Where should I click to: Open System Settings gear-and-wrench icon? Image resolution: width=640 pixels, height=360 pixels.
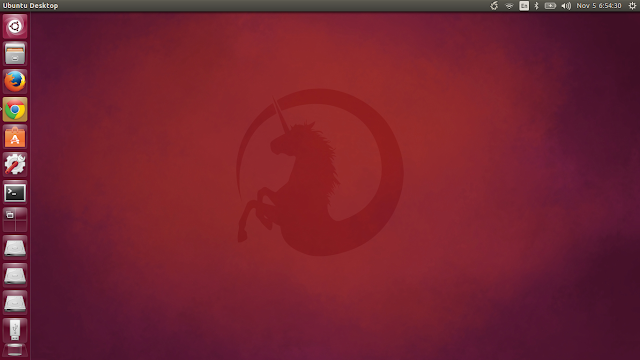pos(15,164)
